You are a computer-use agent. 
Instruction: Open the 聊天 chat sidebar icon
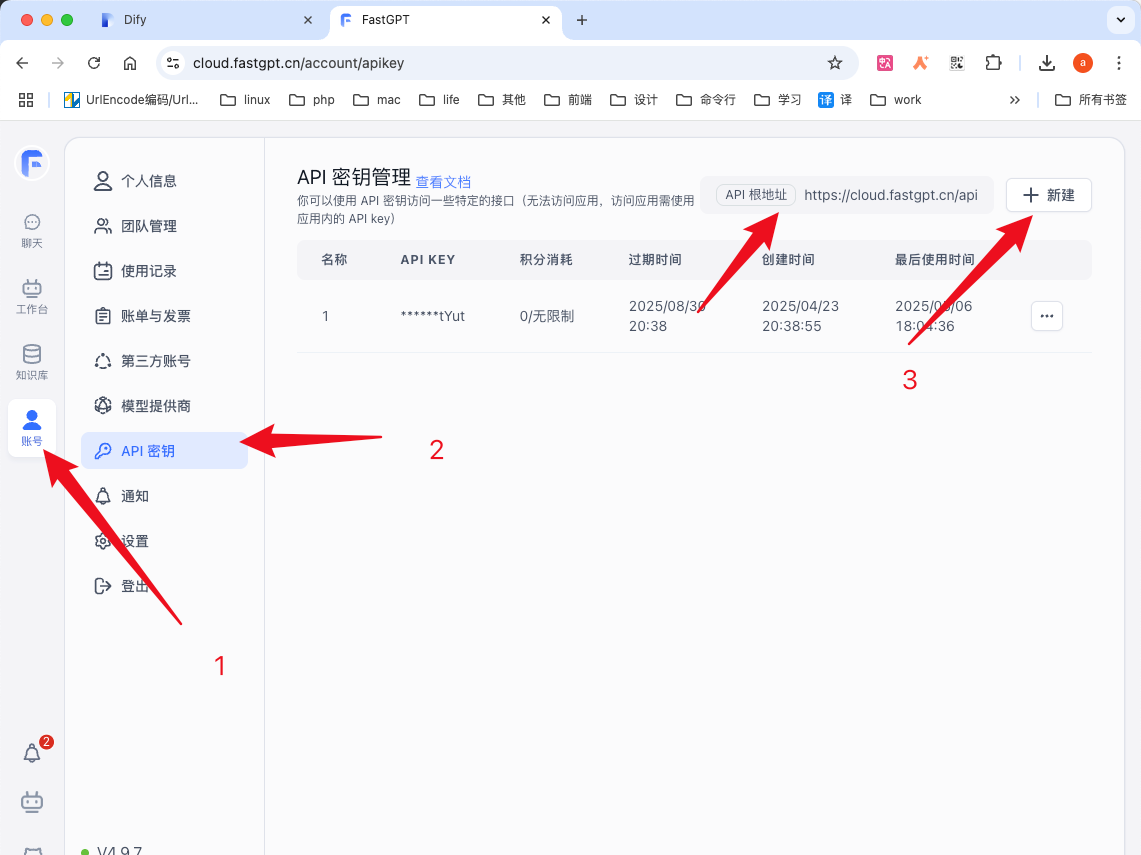click(32, 231)
